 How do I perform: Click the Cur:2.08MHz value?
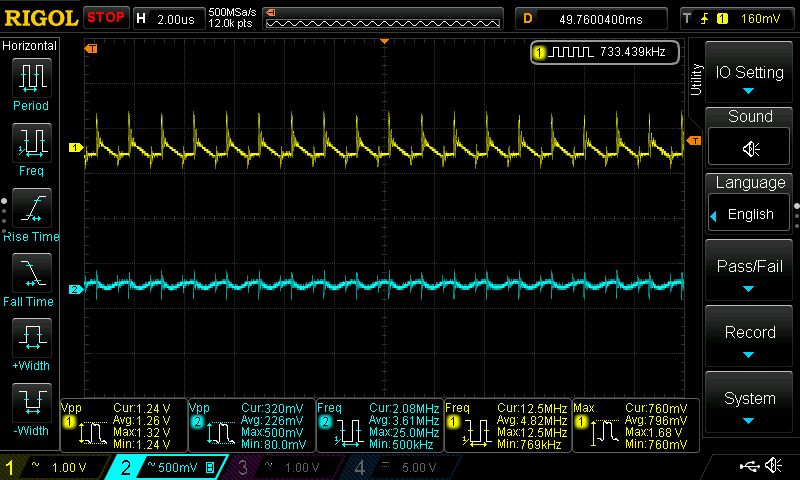[404, 408]
